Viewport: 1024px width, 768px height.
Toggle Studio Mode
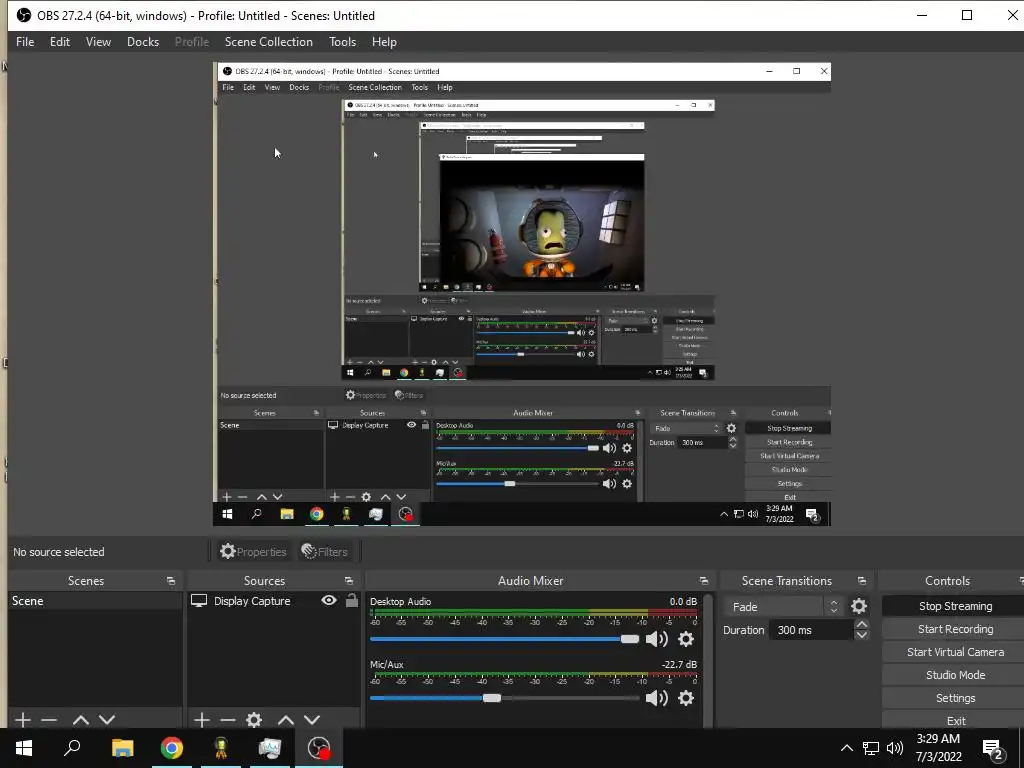click(x=955, y=675)
